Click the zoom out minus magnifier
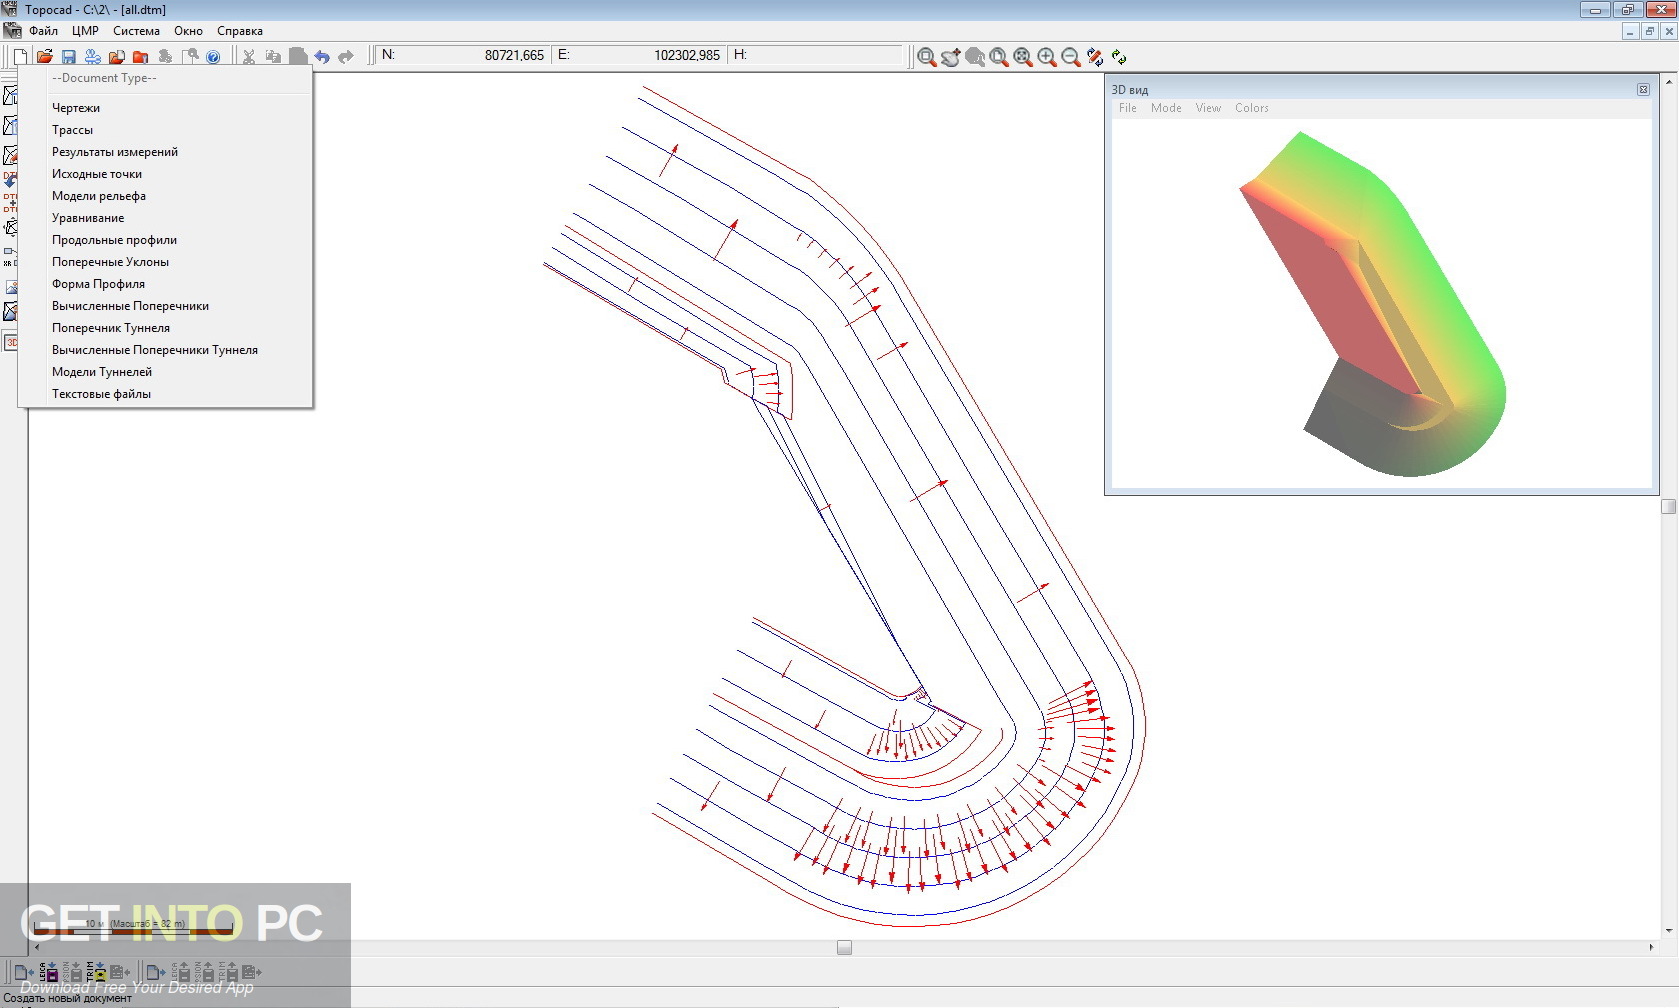The width and height of the screenshot is (1679, 1008). pyautogui.click(x=1071, y=57)
